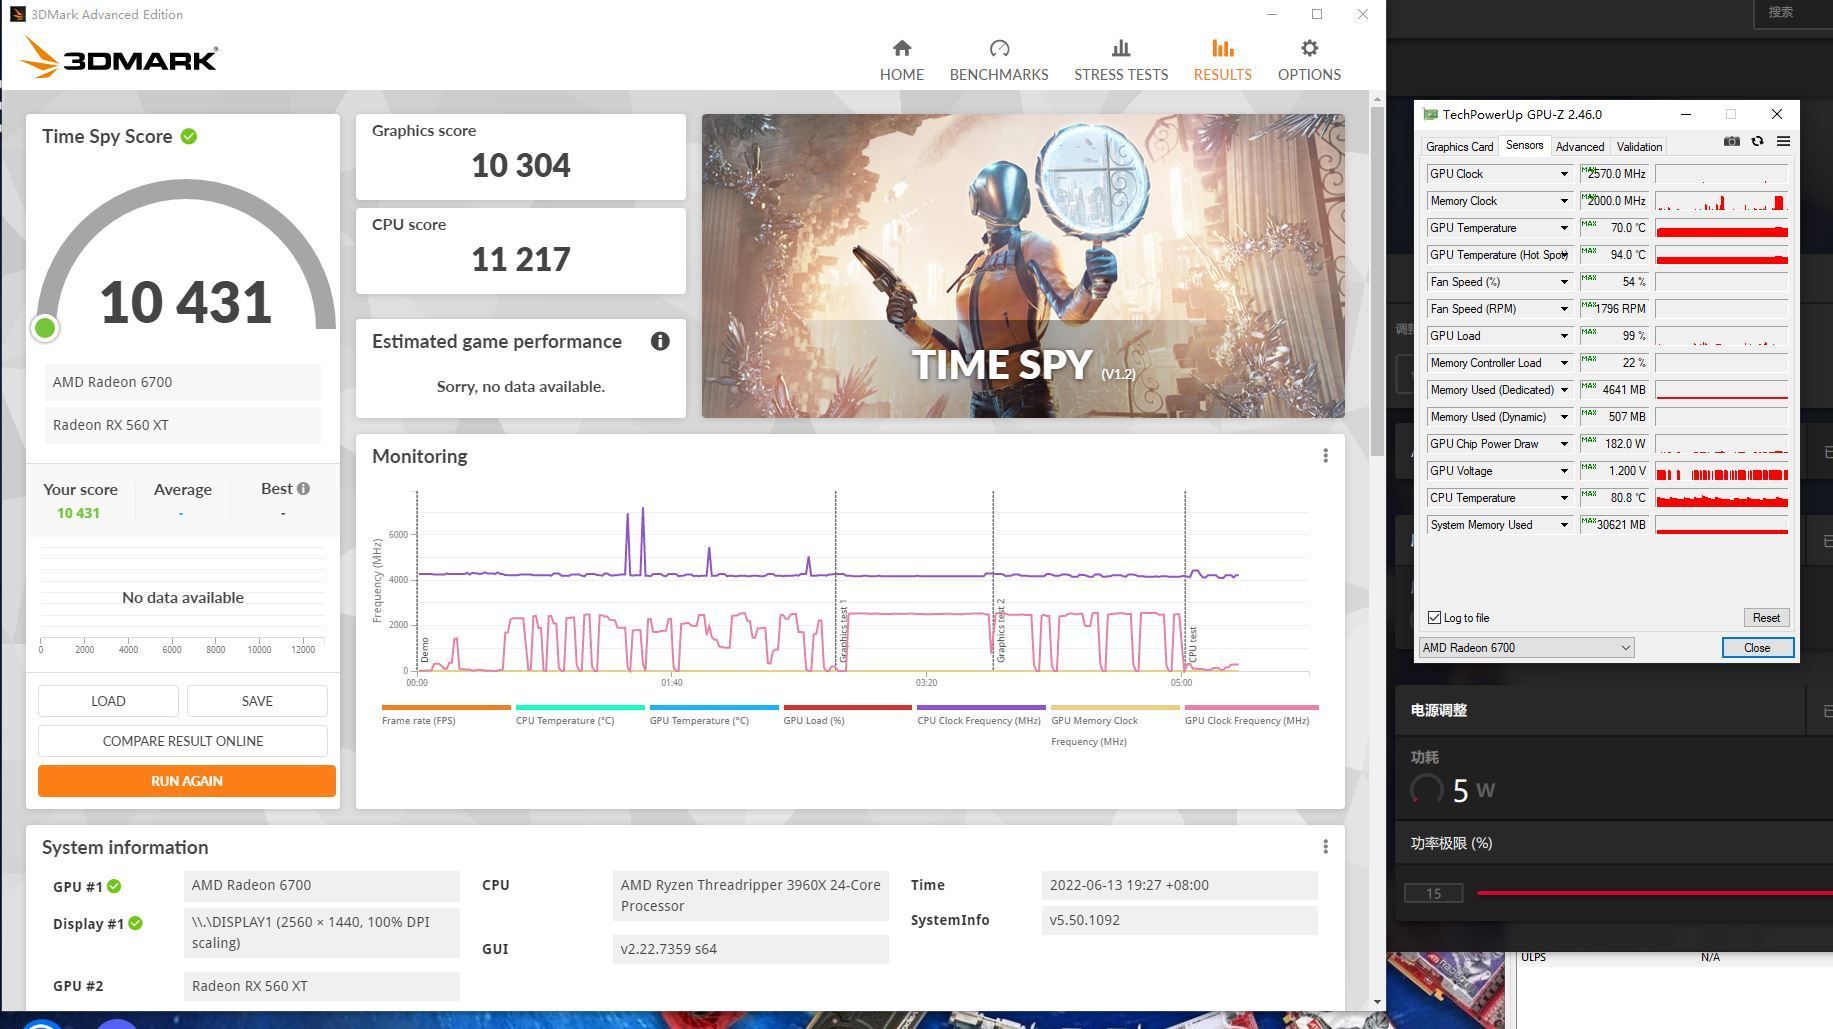The image size is (1833, 1029).
Task: Expand GPU Chip Power Draw dropdown
Action: [x=1564, y=444]
